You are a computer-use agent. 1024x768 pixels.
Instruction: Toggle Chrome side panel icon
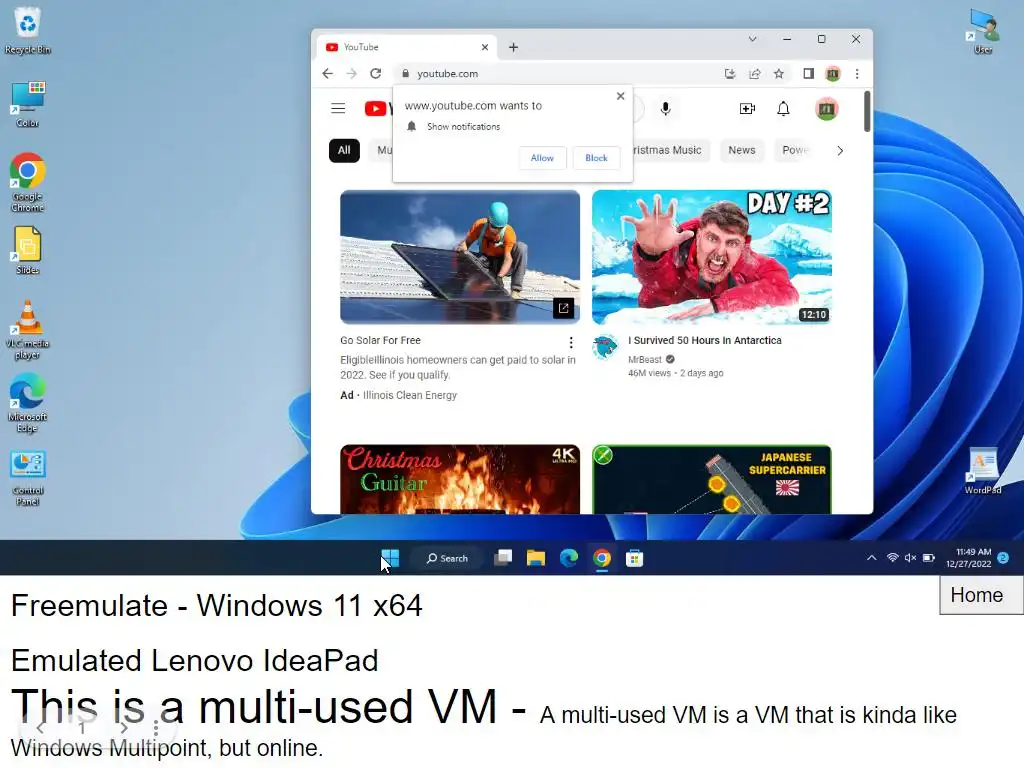tap(808, 74)
